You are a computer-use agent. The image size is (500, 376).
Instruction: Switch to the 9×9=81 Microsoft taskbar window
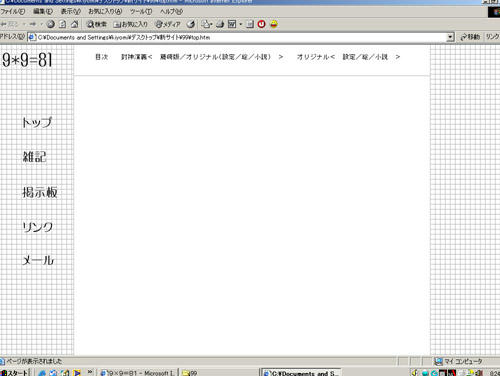(x=138, y=373)
